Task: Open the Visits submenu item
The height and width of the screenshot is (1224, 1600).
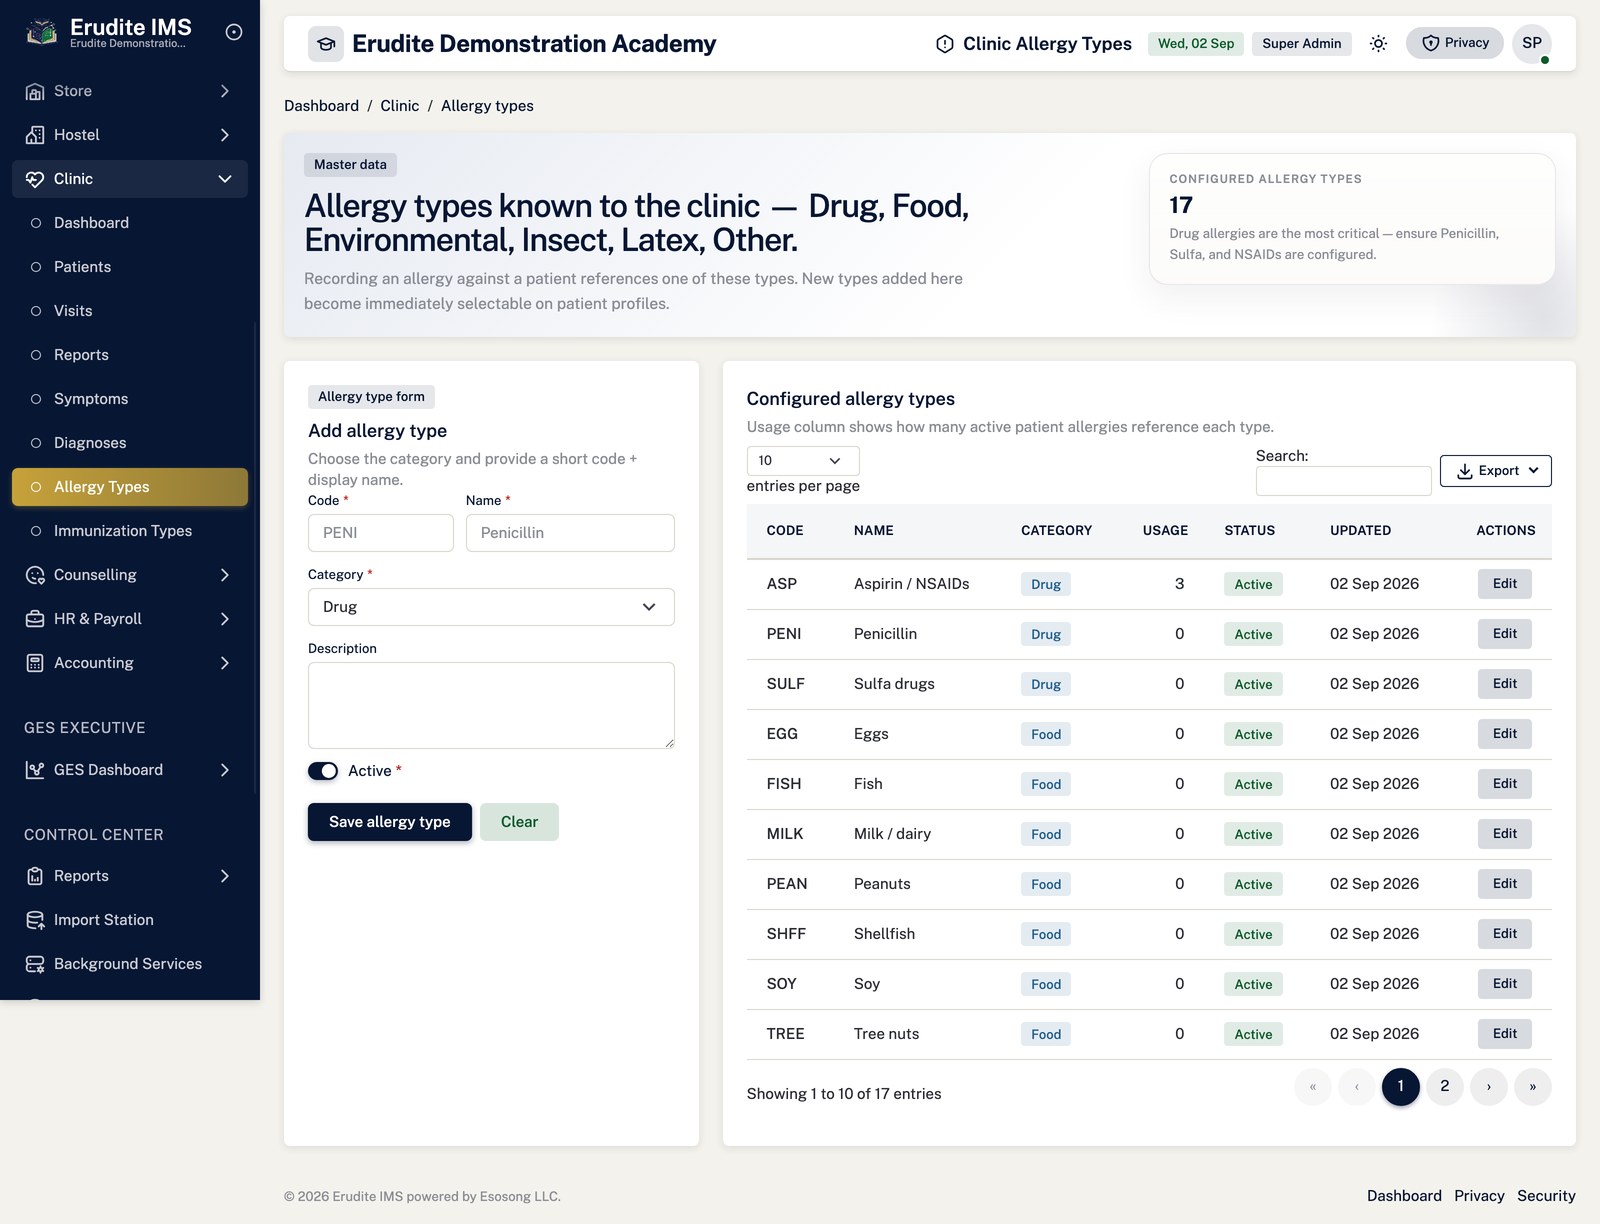Action: click(x=130, y=311)
